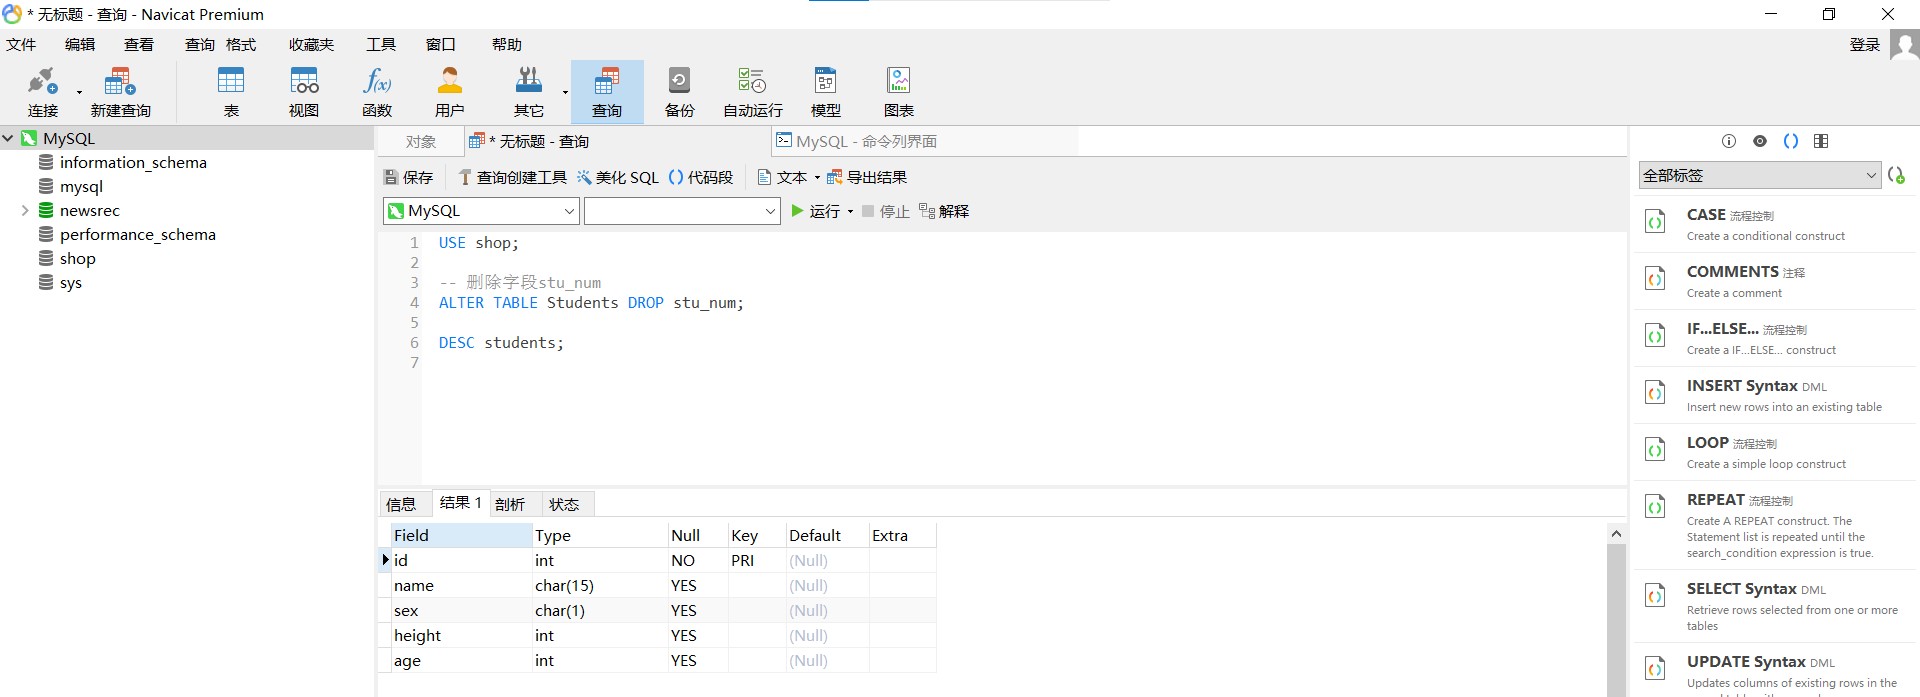Open the 函数 (Function) toolbar icon
The width and height of the screenshot is (1920, 697).
tap(377, 92)
